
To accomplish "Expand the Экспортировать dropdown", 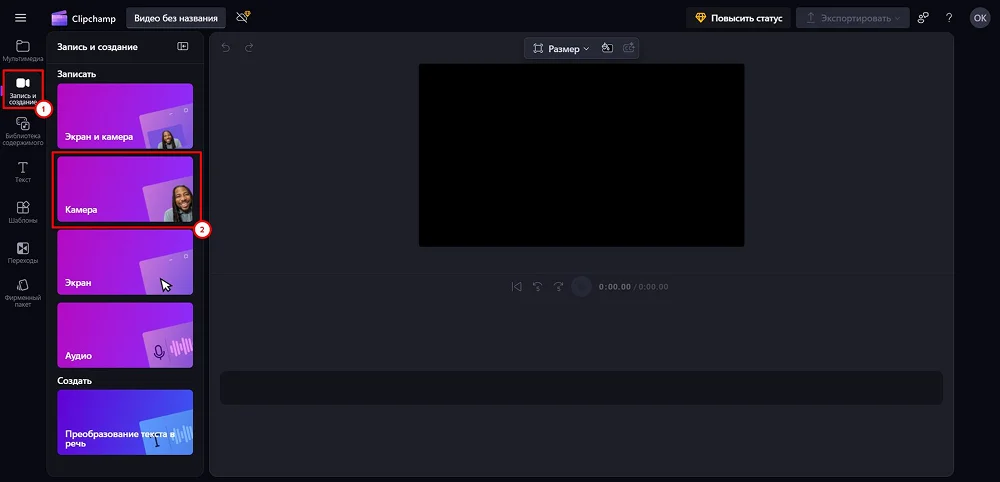I will pyautogui.click(x=852, y=18).
